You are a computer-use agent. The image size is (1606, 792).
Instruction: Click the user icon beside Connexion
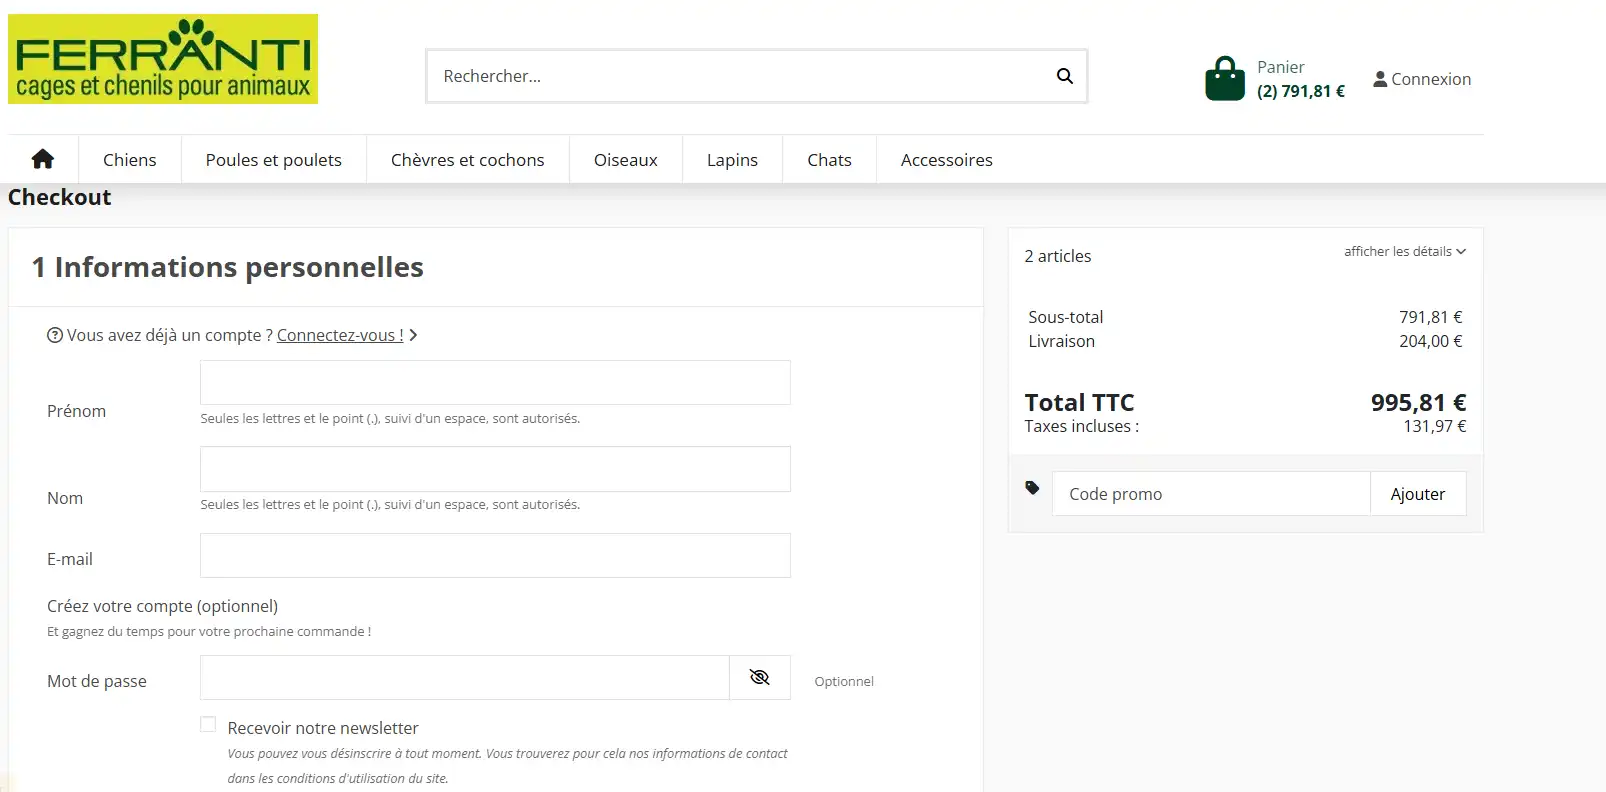(1380, 79)
